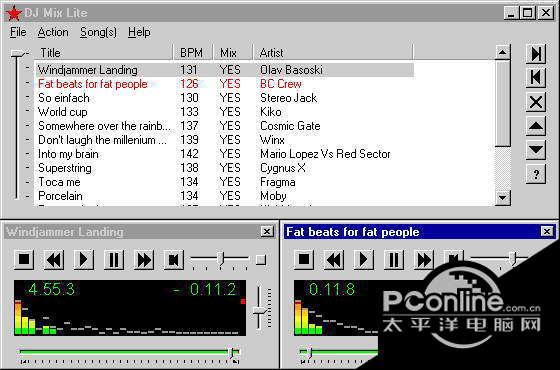
Task: Click the pitch slider in Windjammer Landing player
Action: tap(221, 259)
